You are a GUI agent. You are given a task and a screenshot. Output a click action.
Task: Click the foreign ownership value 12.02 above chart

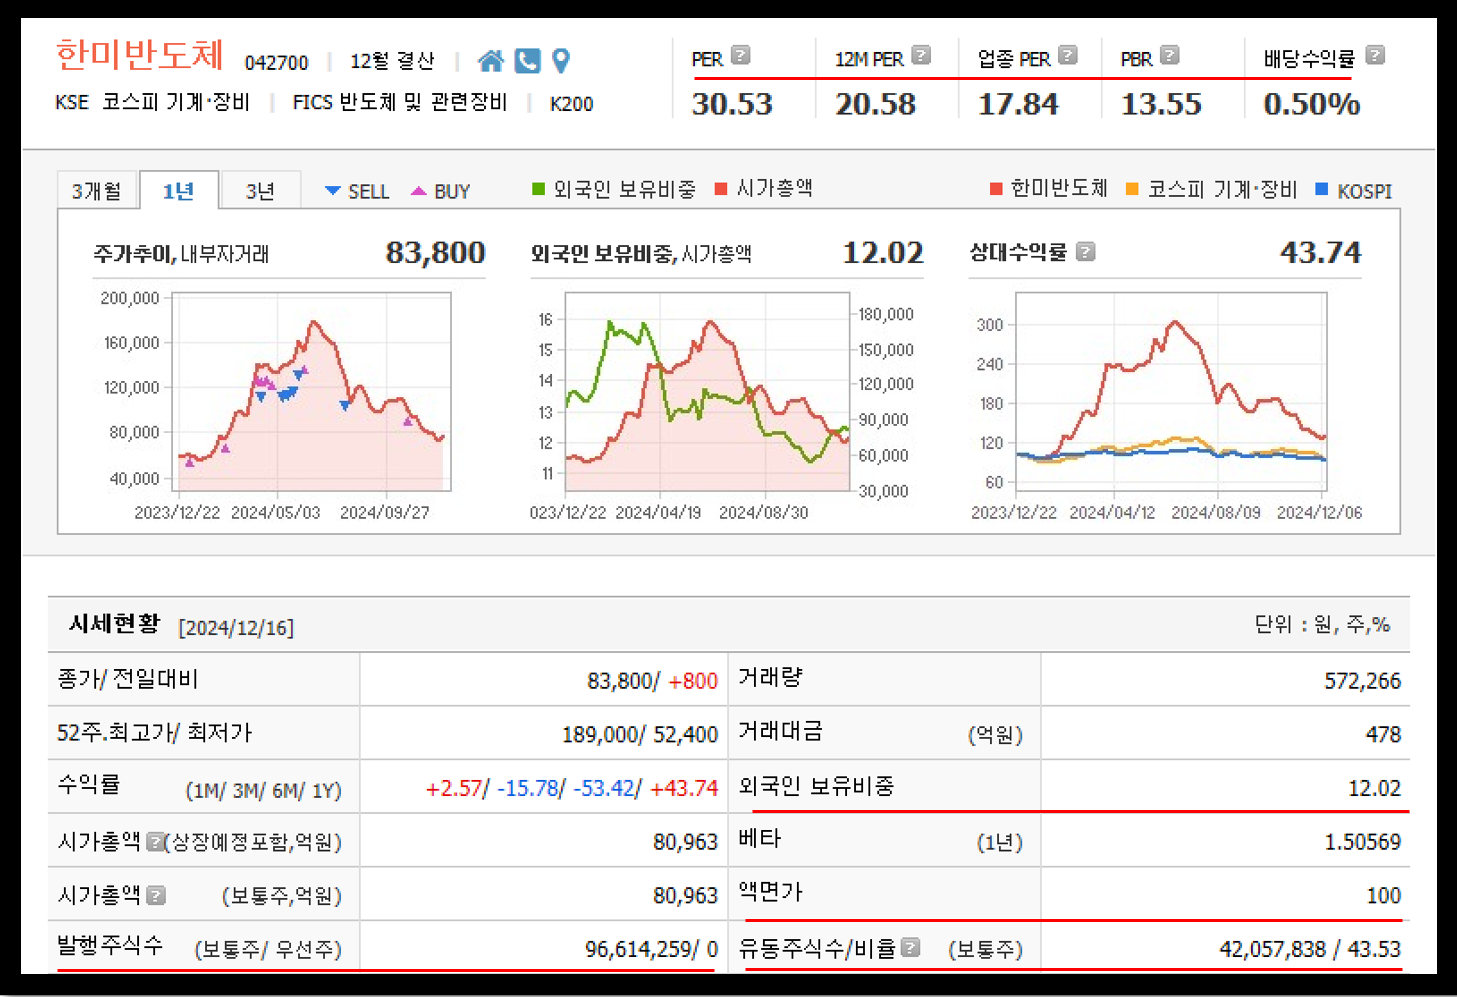click(883, 252)
